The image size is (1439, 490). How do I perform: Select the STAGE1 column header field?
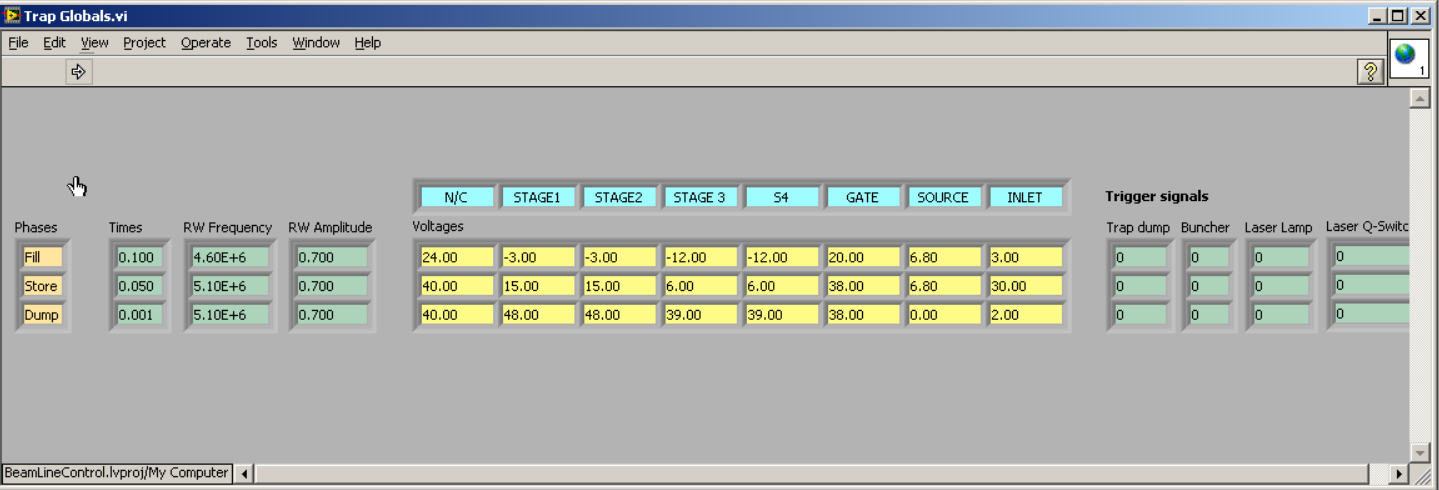pos(537,197)
